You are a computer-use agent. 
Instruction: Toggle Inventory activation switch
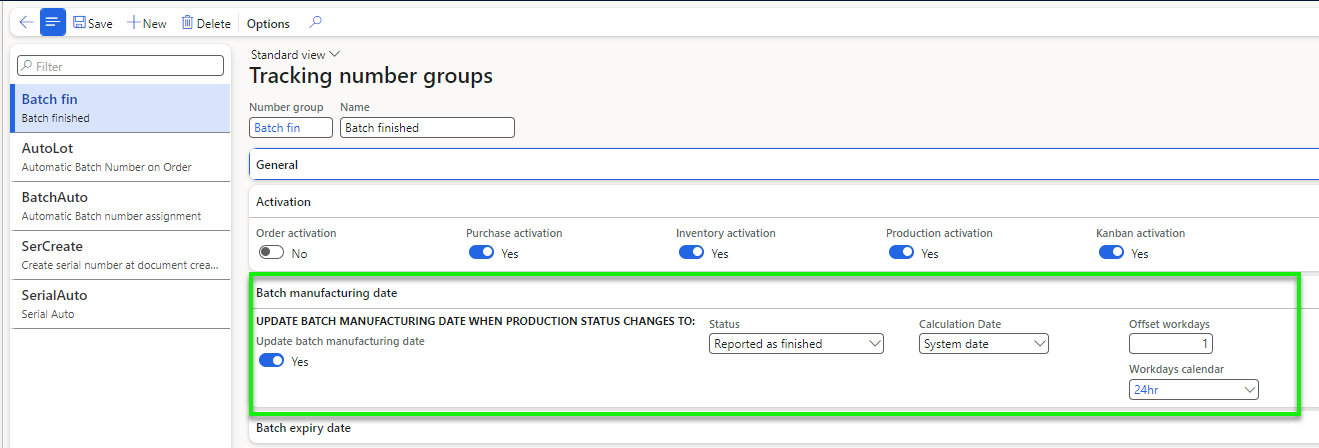[691, 253]
